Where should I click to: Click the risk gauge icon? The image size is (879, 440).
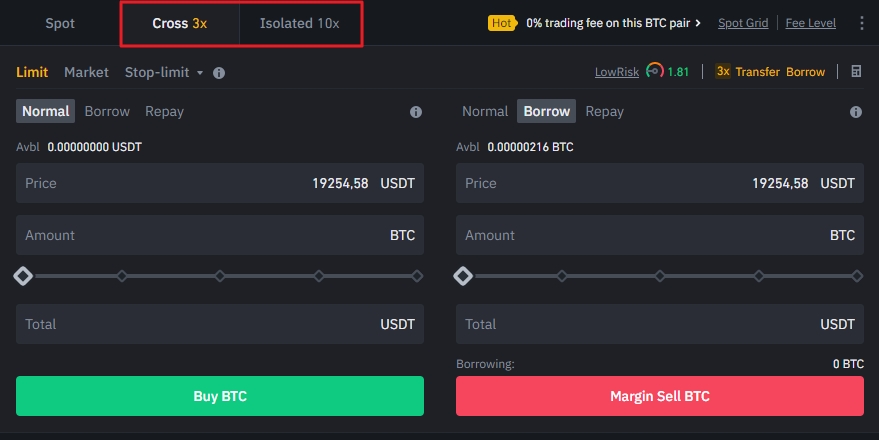pyautogui.click(x=655, y=71)
